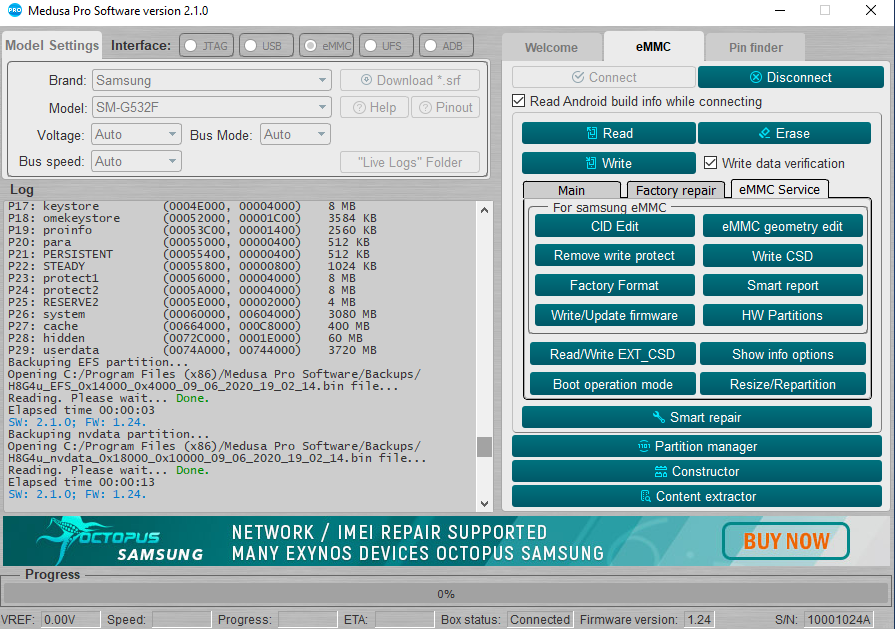Click the log line "P29: userdata"

tap(192, 350)
